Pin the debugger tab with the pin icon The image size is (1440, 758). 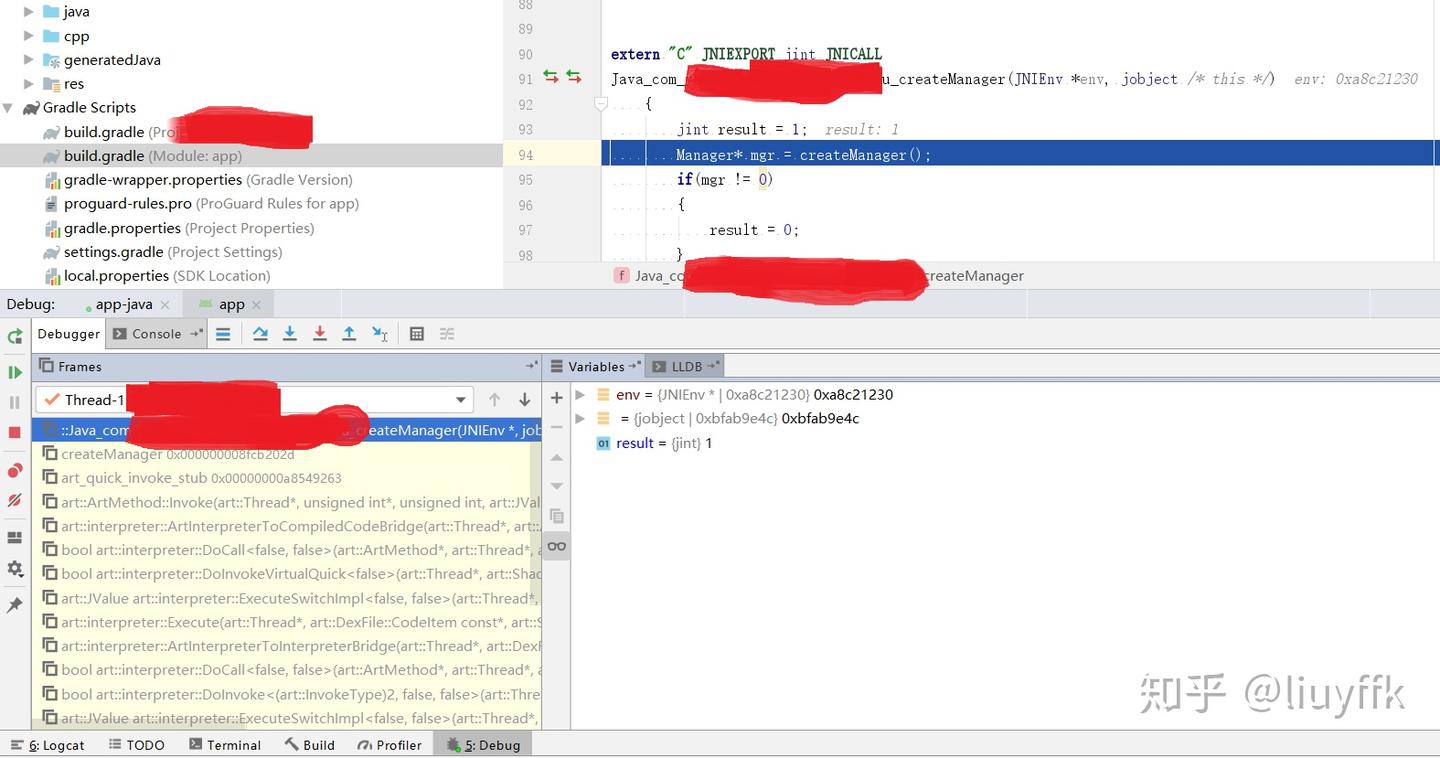click(x=14, y=604)
